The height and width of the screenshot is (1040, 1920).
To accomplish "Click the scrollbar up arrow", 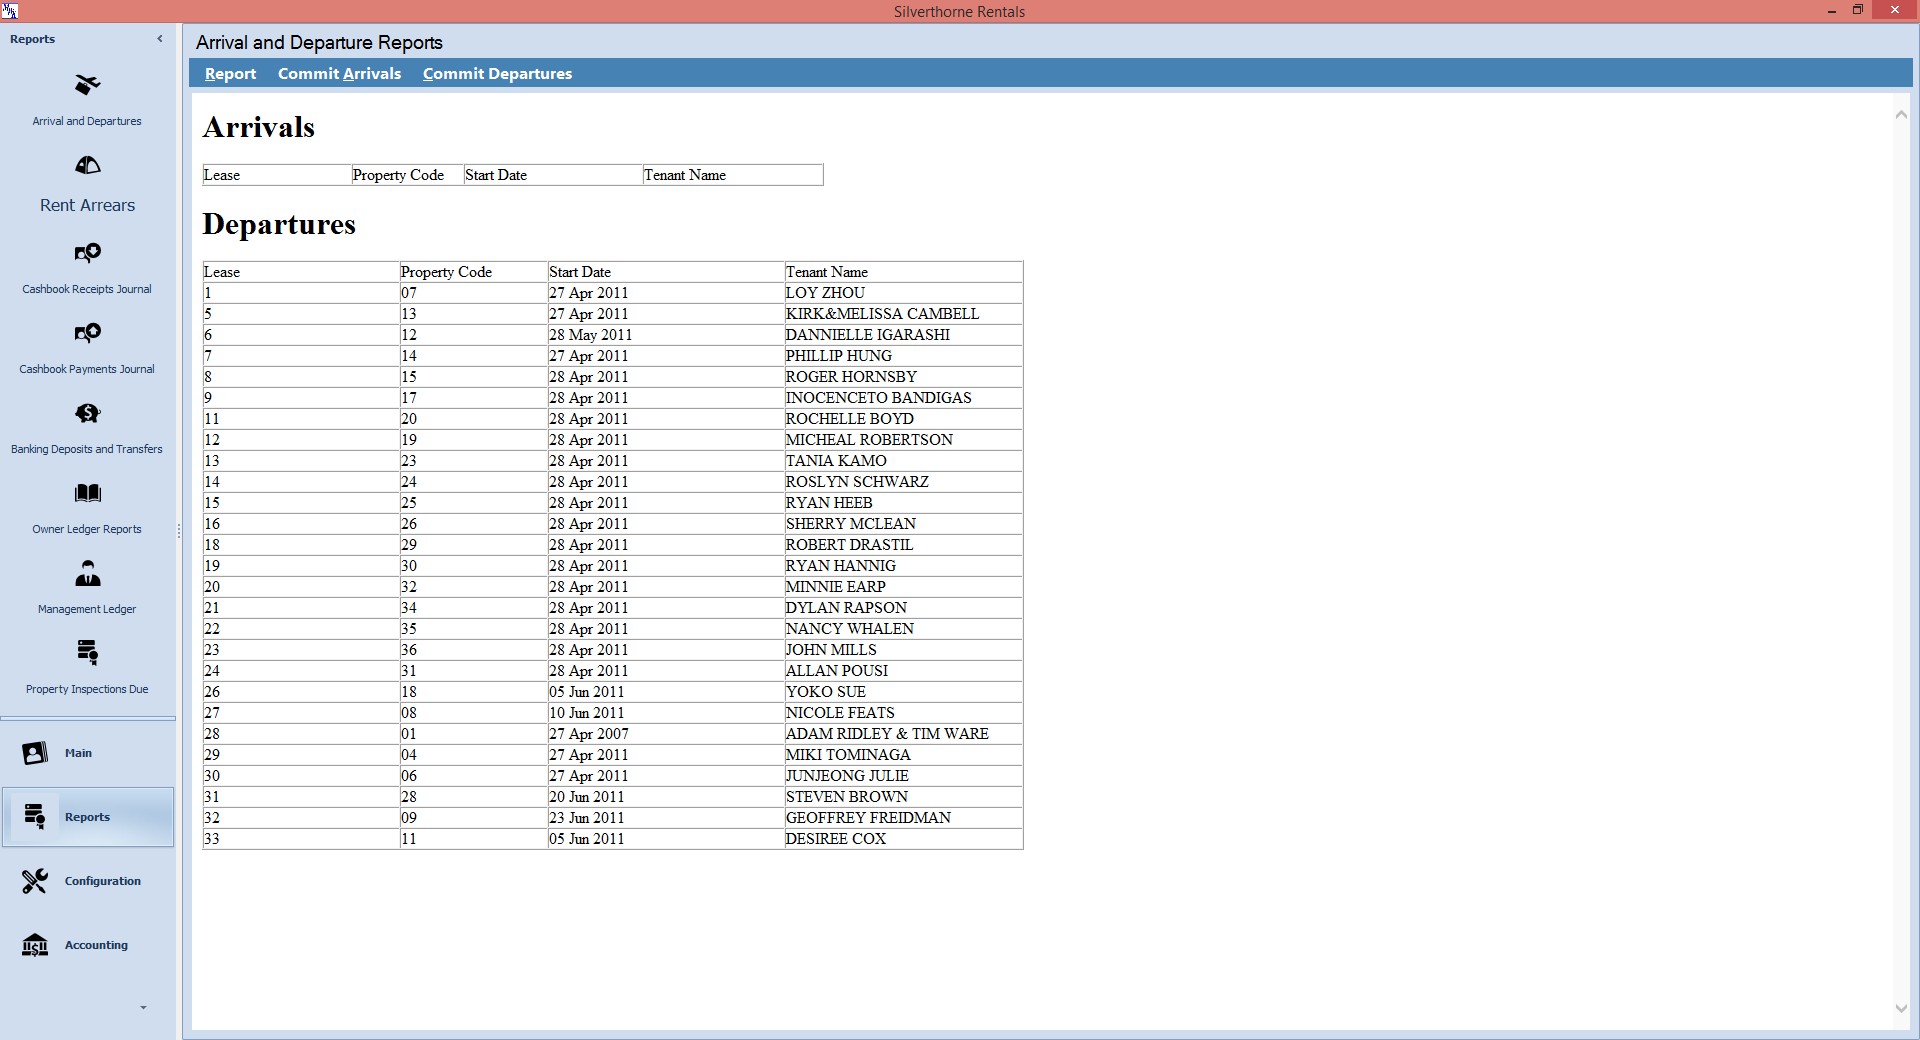I will click(x=1901, y=115).
